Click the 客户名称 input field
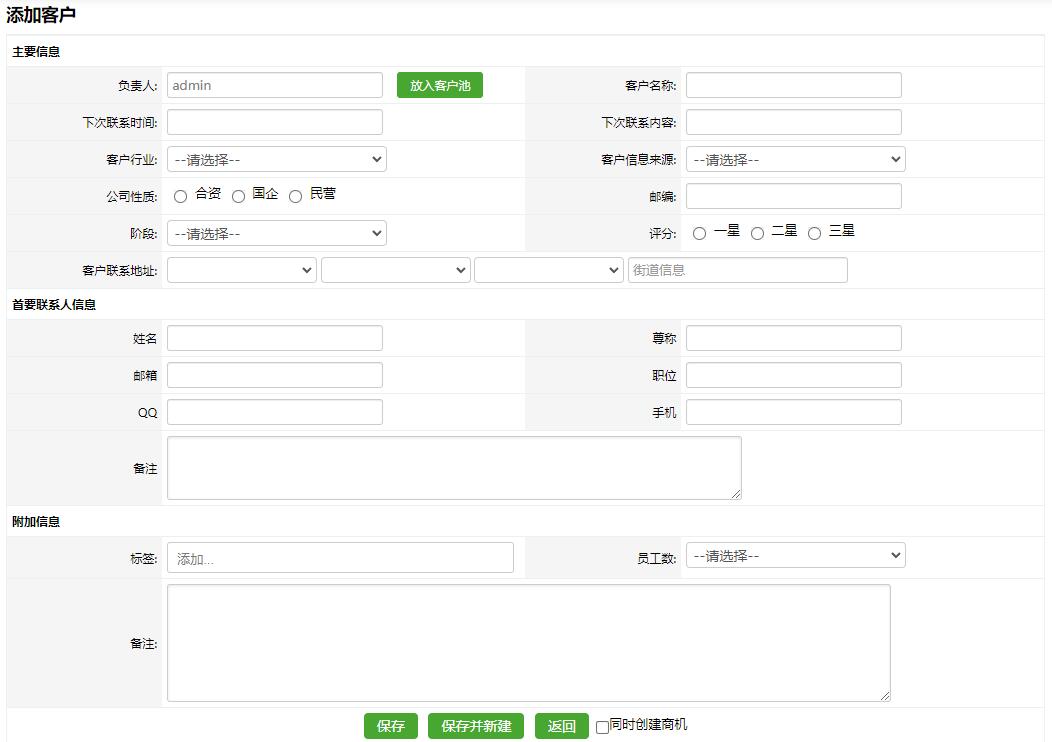1052x742 pixels. (793, 85)
